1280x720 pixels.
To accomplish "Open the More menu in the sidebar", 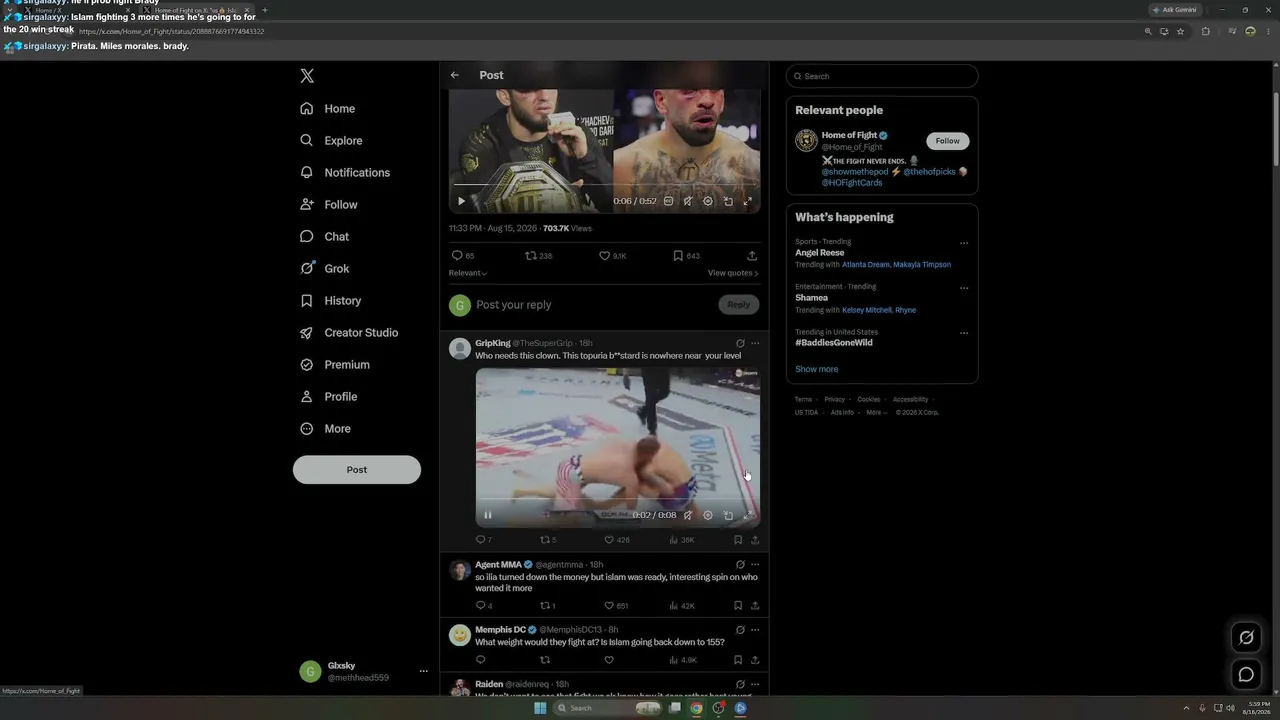I will coord(326,429).
